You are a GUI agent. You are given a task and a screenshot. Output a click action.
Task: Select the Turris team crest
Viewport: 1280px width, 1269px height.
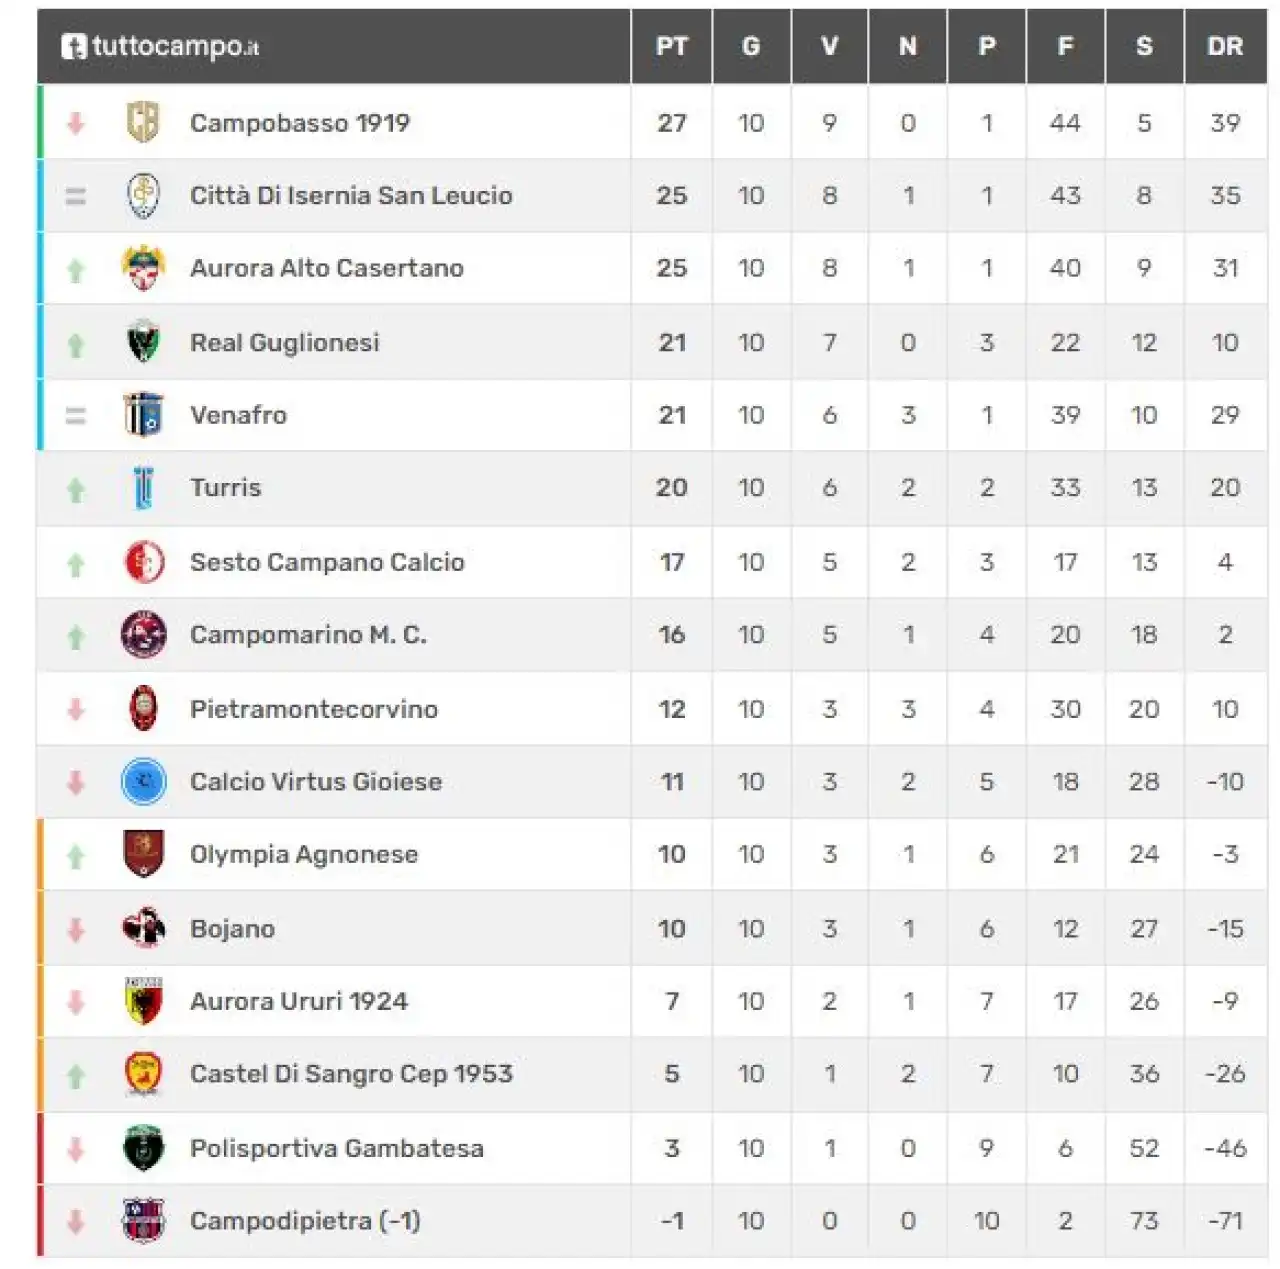143,488
